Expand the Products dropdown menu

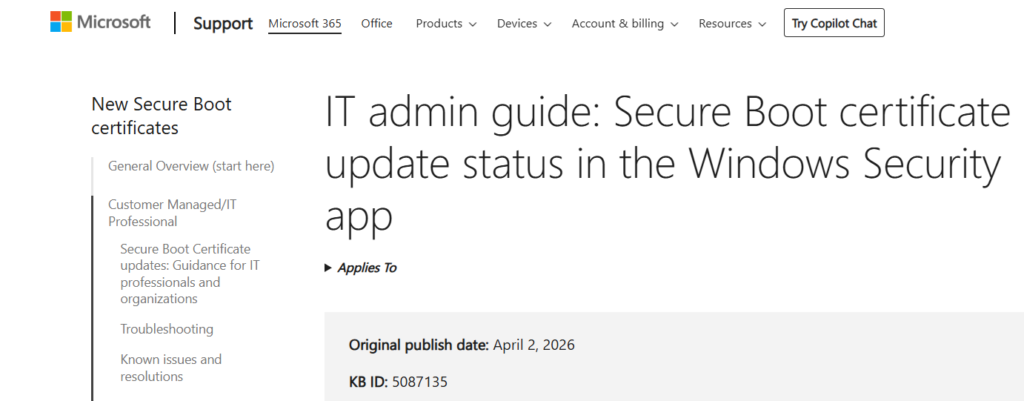point(445,23)
